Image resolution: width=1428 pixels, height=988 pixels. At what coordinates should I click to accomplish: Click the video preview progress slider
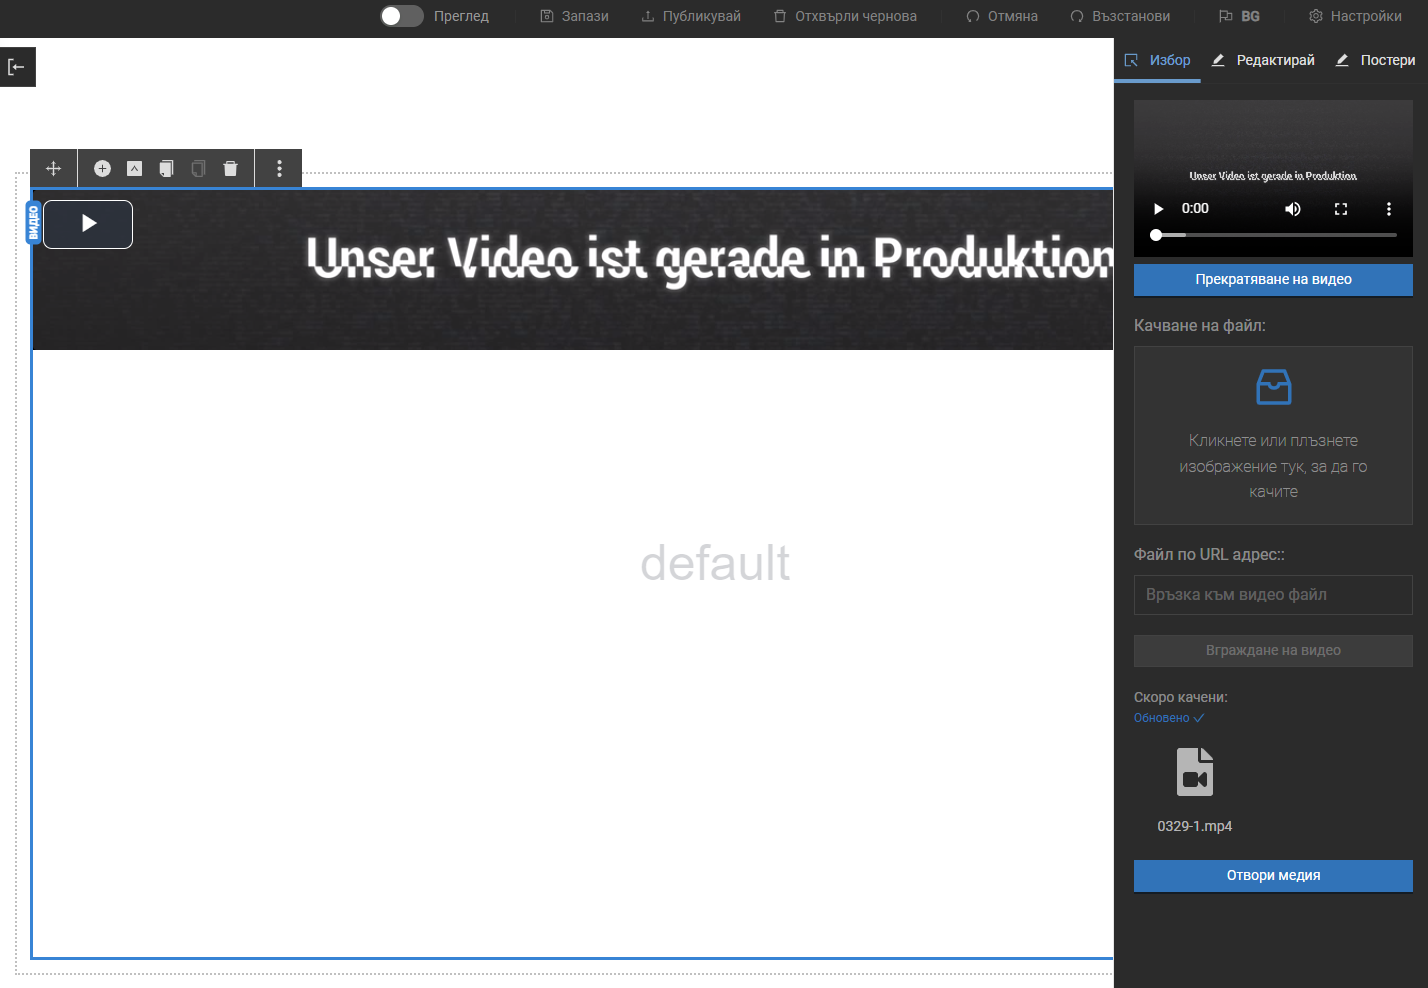pos(1274,235)
